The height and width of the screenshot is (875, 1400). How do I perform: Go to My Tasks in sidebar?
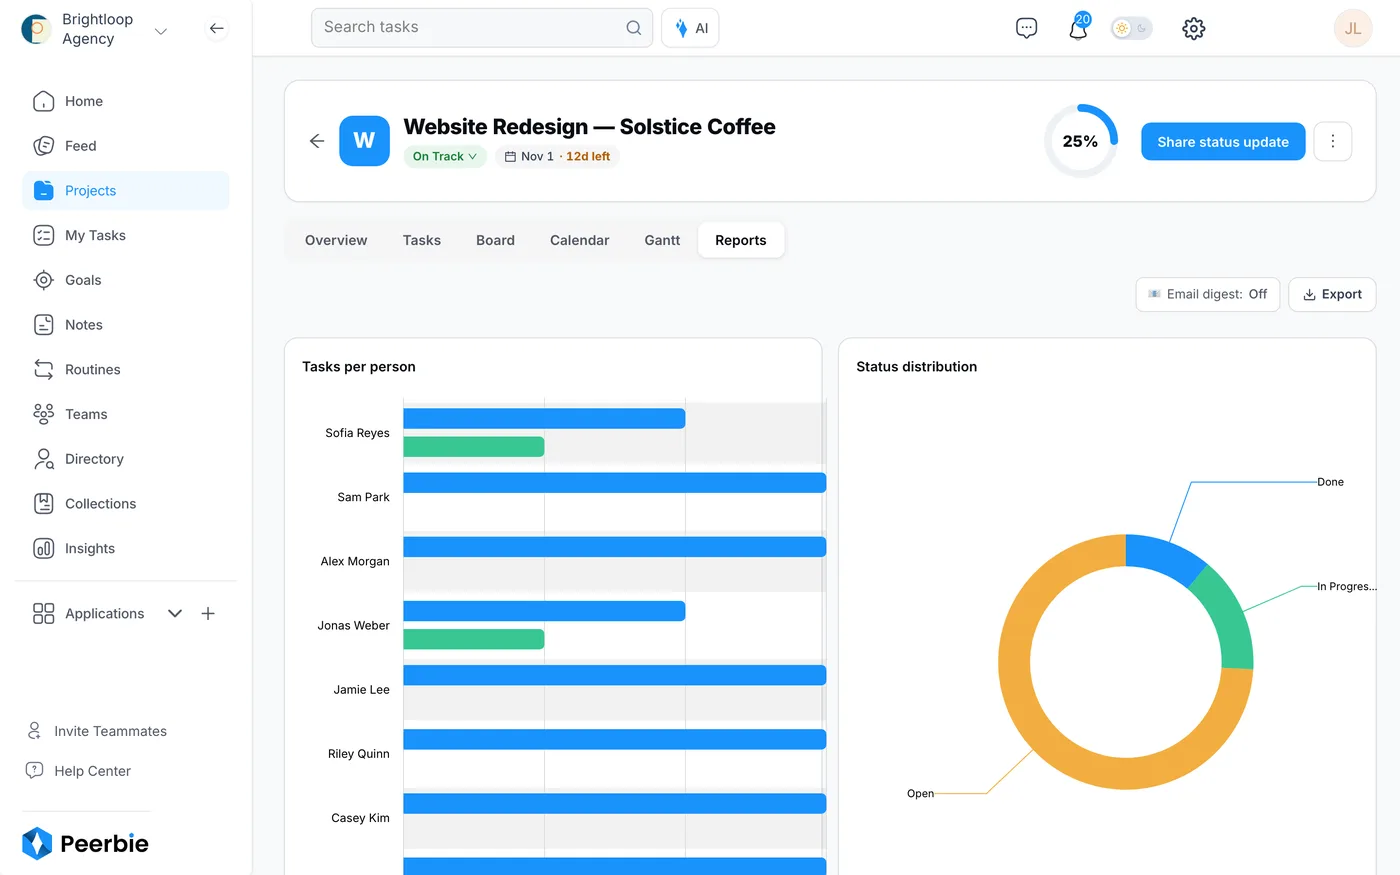pyautogui.click(x=125, y=235)
